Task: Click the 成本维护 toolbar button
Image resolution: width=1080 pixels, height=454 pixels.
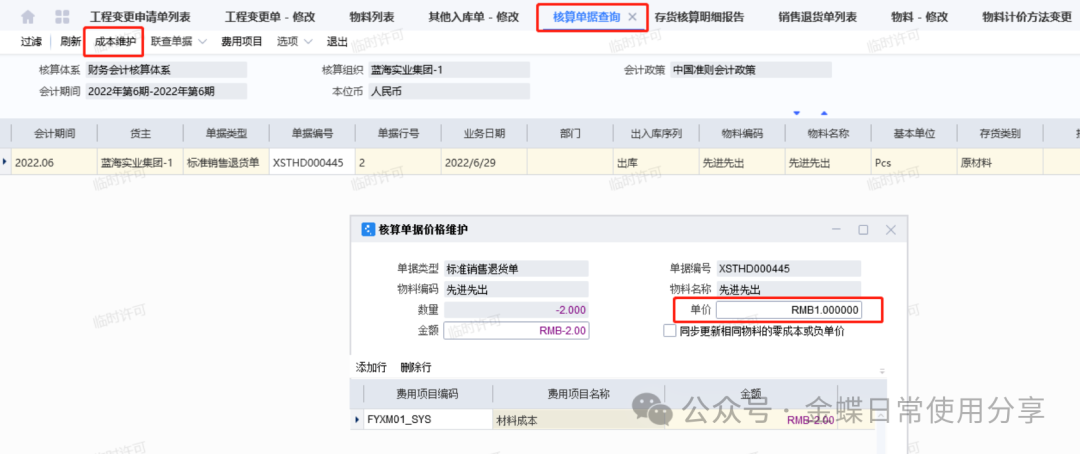Action: point(115,41)
